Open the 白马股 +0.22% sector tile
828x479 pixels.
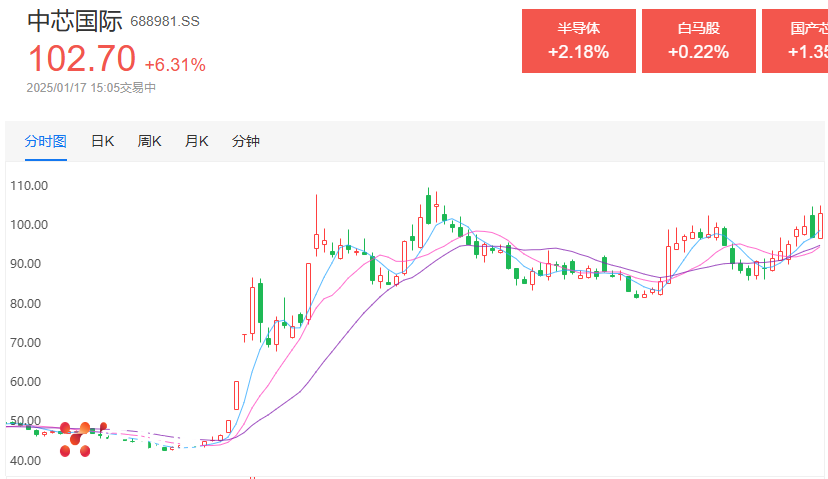coord(699,41)
